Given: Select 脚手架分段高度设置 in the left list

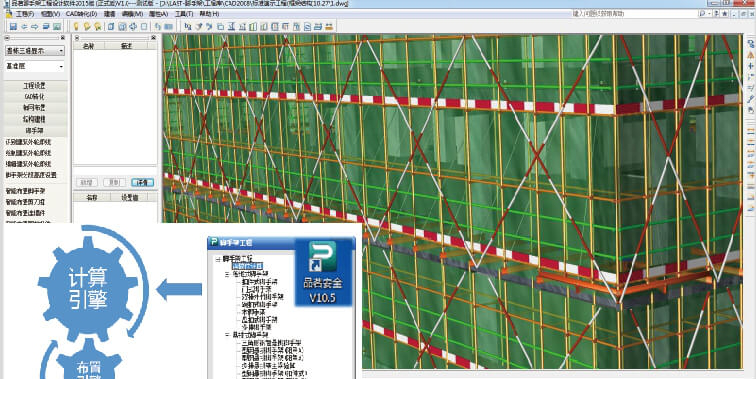Looking at the screenshot, I should click(31, 175).
